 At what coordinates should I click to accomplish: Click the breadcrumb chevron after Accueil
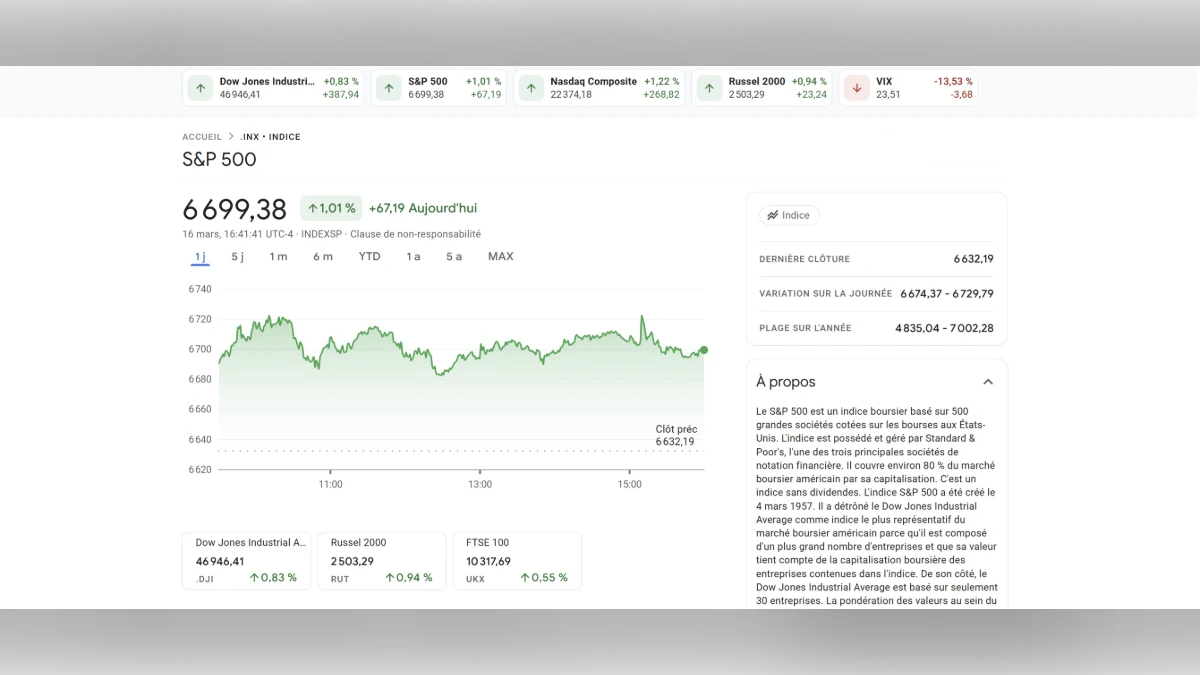click(x=231, y=137)
